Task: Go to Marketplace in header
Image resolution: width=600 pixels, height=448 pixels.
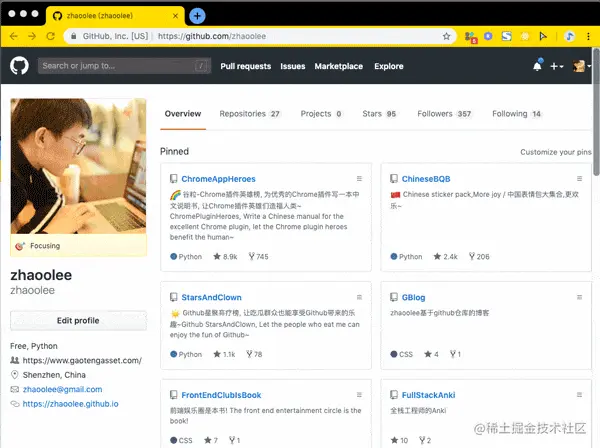Action: [339, 66]
